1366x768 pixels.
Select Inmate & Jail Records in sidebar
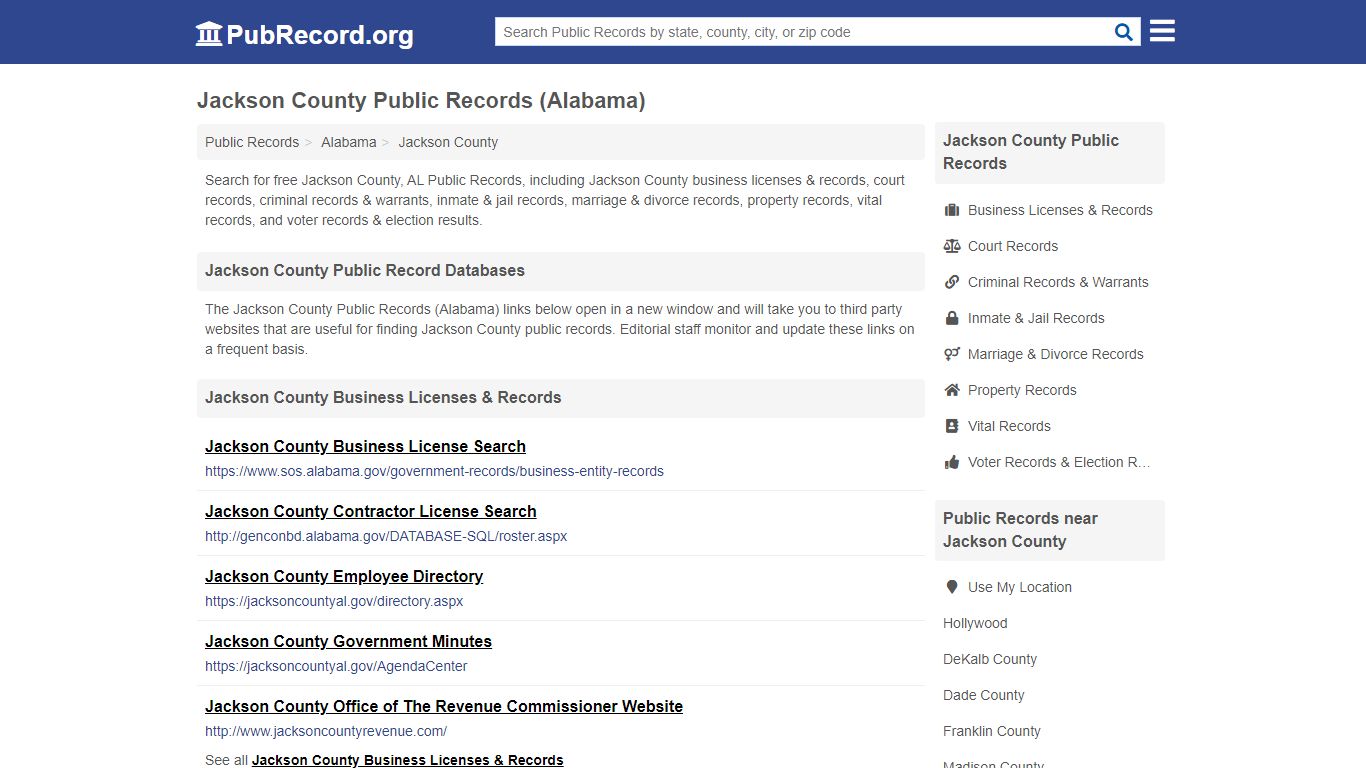tap(1036, 318)
